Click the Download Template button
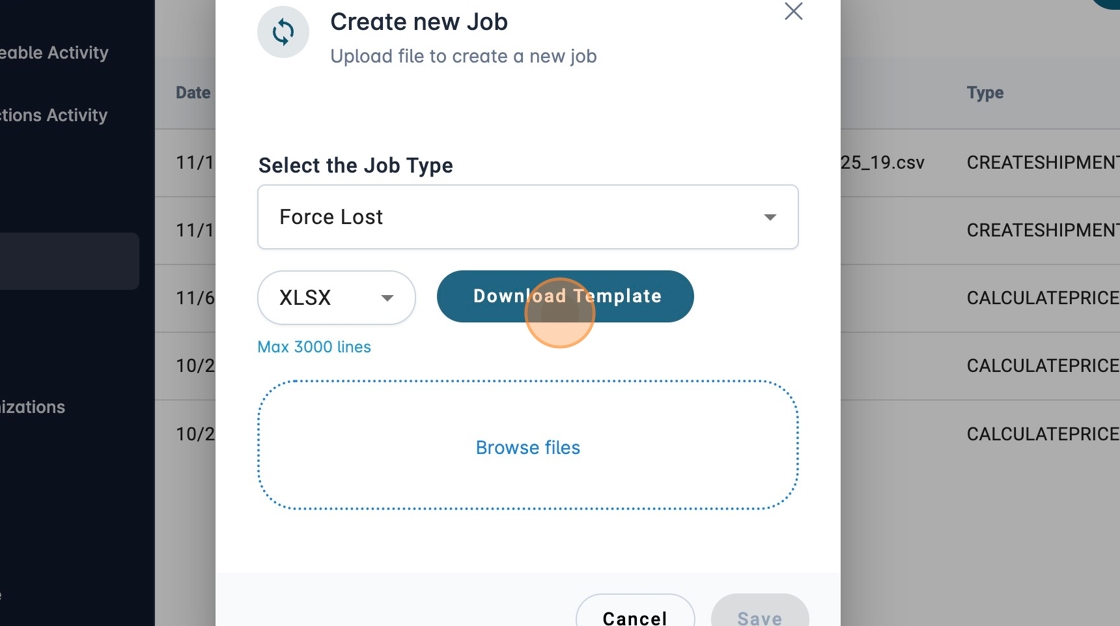 (x=566, y=296)
